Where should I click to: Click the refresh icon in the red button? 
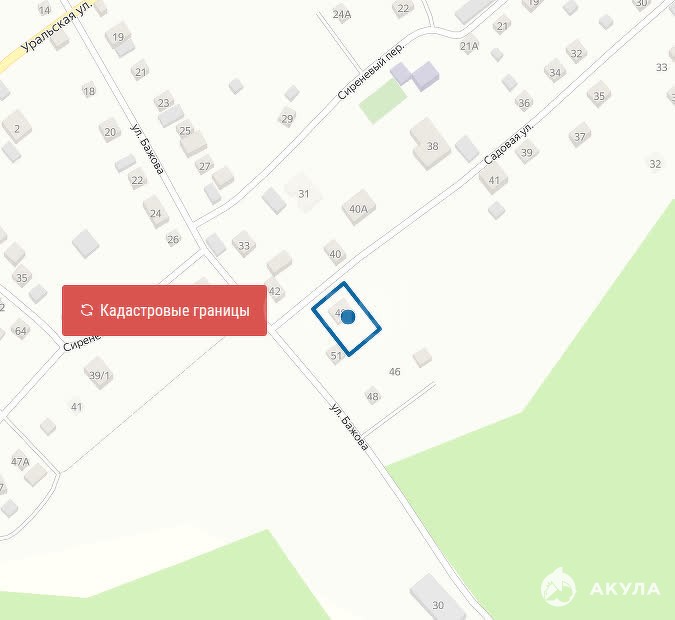click(x=87, y=310)
